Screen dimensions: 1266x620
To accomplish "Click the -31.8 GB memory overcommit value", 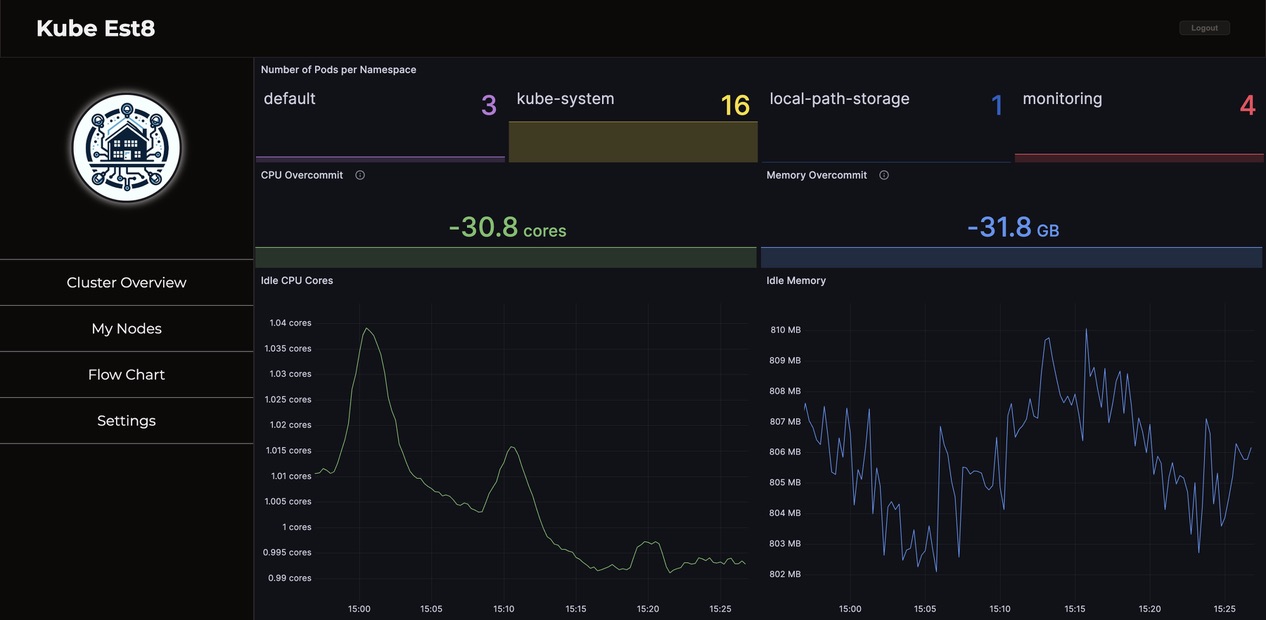I will (x=1012, y=228).
